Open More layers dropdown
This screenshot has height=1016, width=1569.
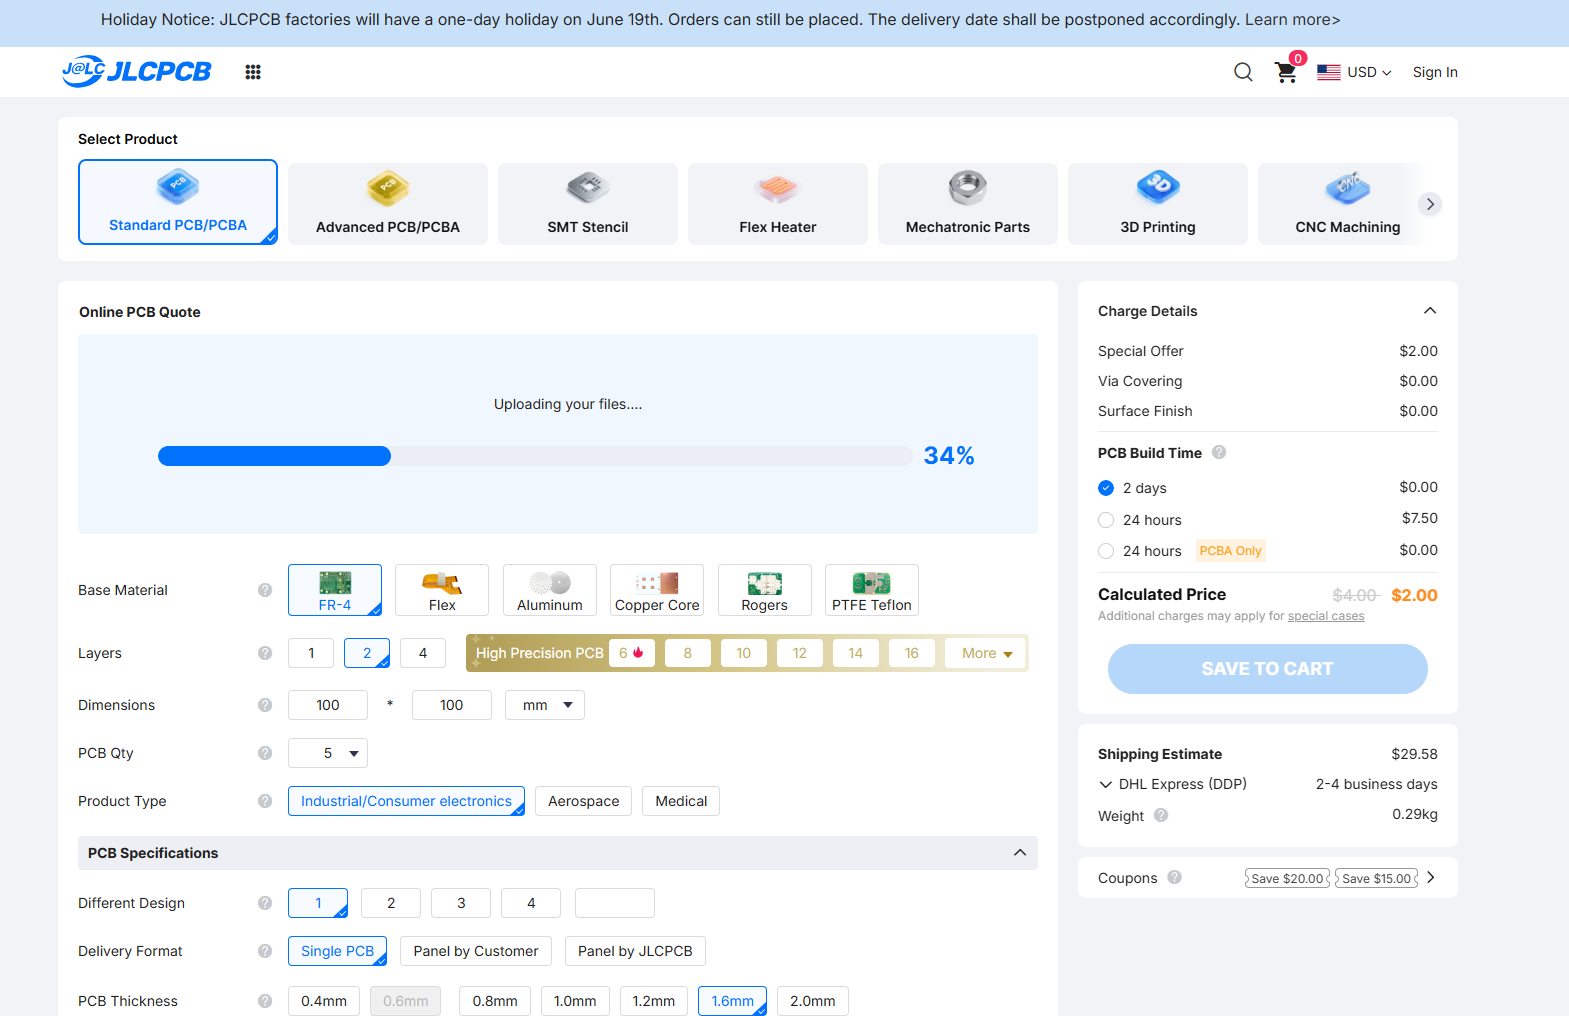coord(986,653)
